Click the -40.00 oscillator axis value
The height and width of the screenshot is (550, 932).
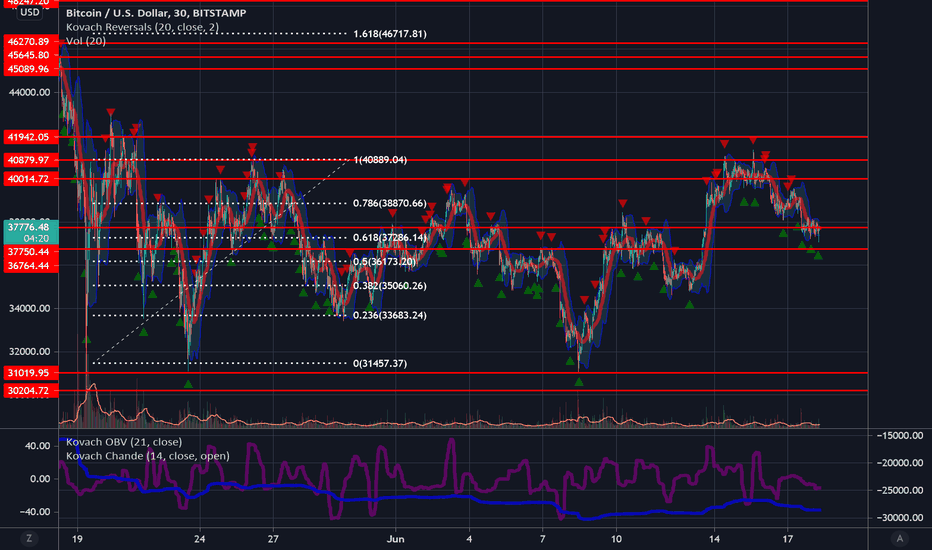[36, 512]
